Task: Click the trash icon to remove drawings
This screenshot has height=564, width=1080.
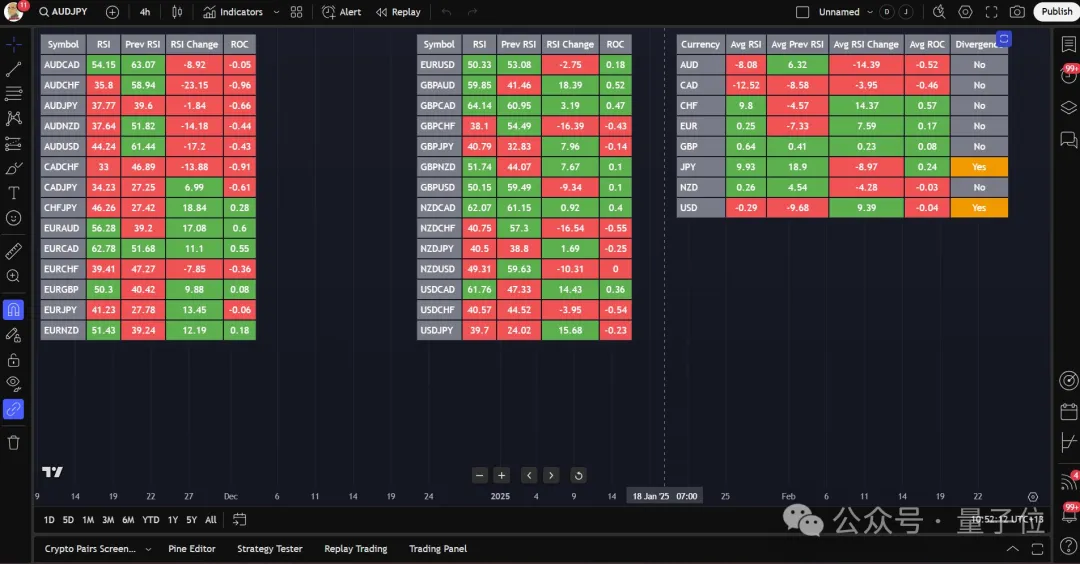Action: 14,442
